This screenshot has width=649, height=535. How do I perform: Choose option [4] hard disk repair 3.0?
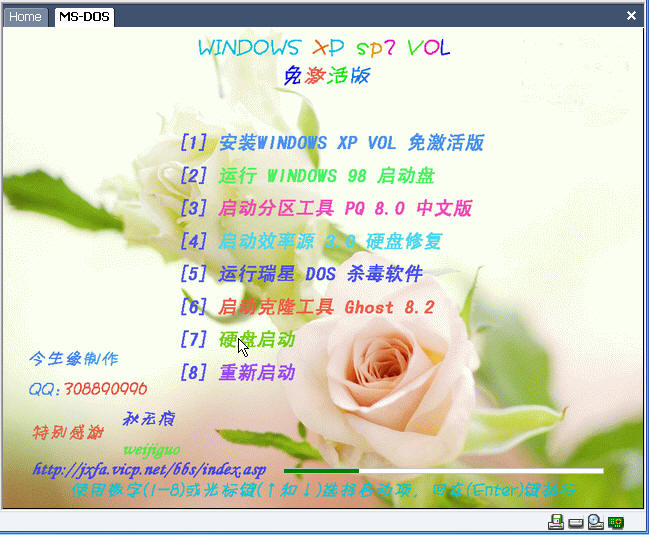pyautogui.click(x=311, y=241)
